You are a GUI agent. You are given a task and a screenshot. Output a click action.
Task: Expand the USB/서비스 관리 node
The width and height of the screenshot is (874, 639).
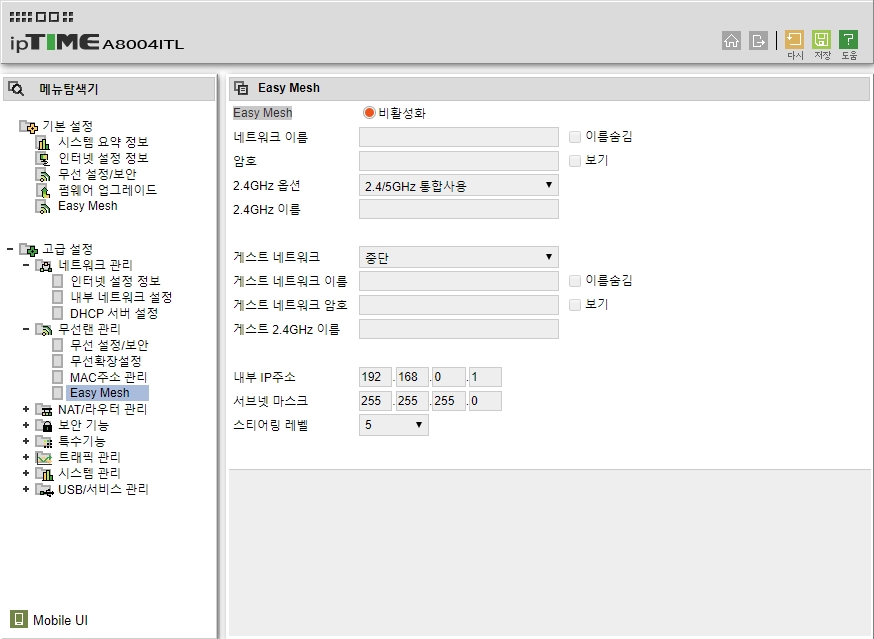(26, 490)
